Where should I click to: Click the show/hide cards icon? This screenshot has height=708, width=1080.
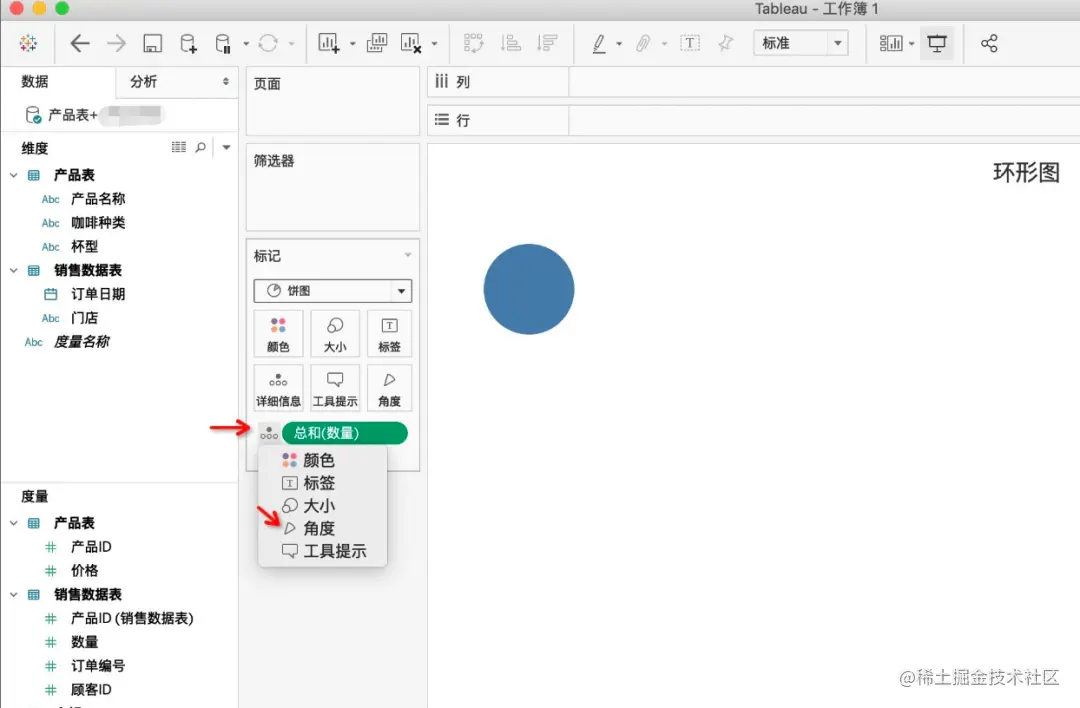pyautogui.click(x=891, y=43)
